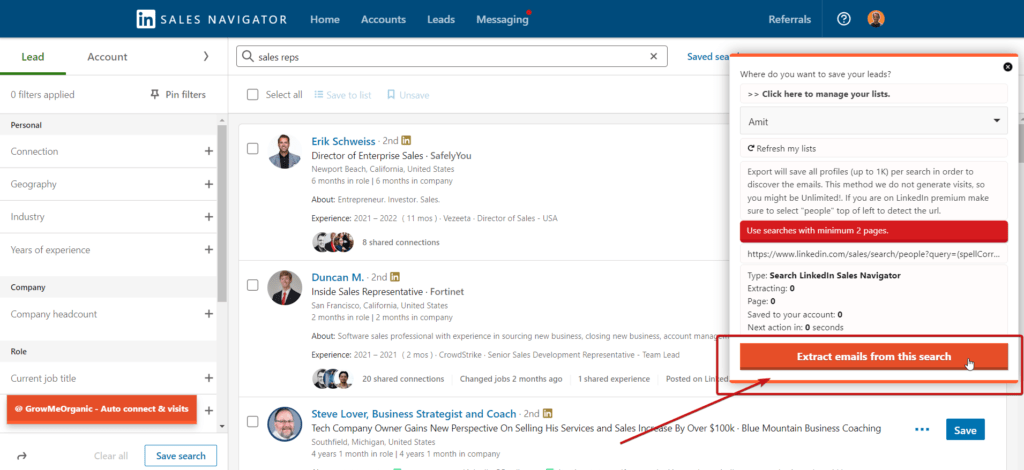The image size is (1024, 470).
Task: Click the Refresh my lists text
Action: point(786,148)
